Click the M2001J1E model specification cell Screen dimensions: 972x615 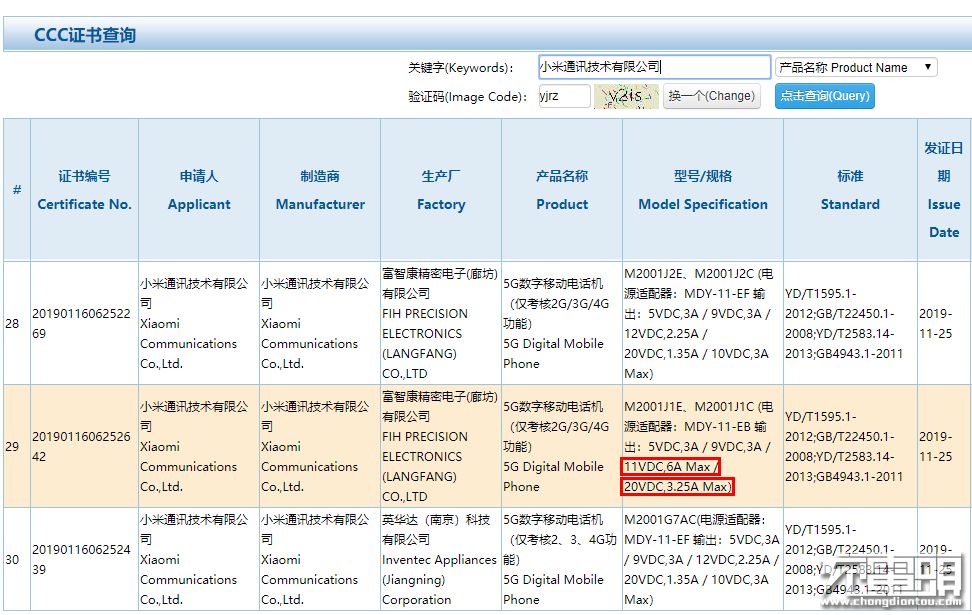point(703,446)
